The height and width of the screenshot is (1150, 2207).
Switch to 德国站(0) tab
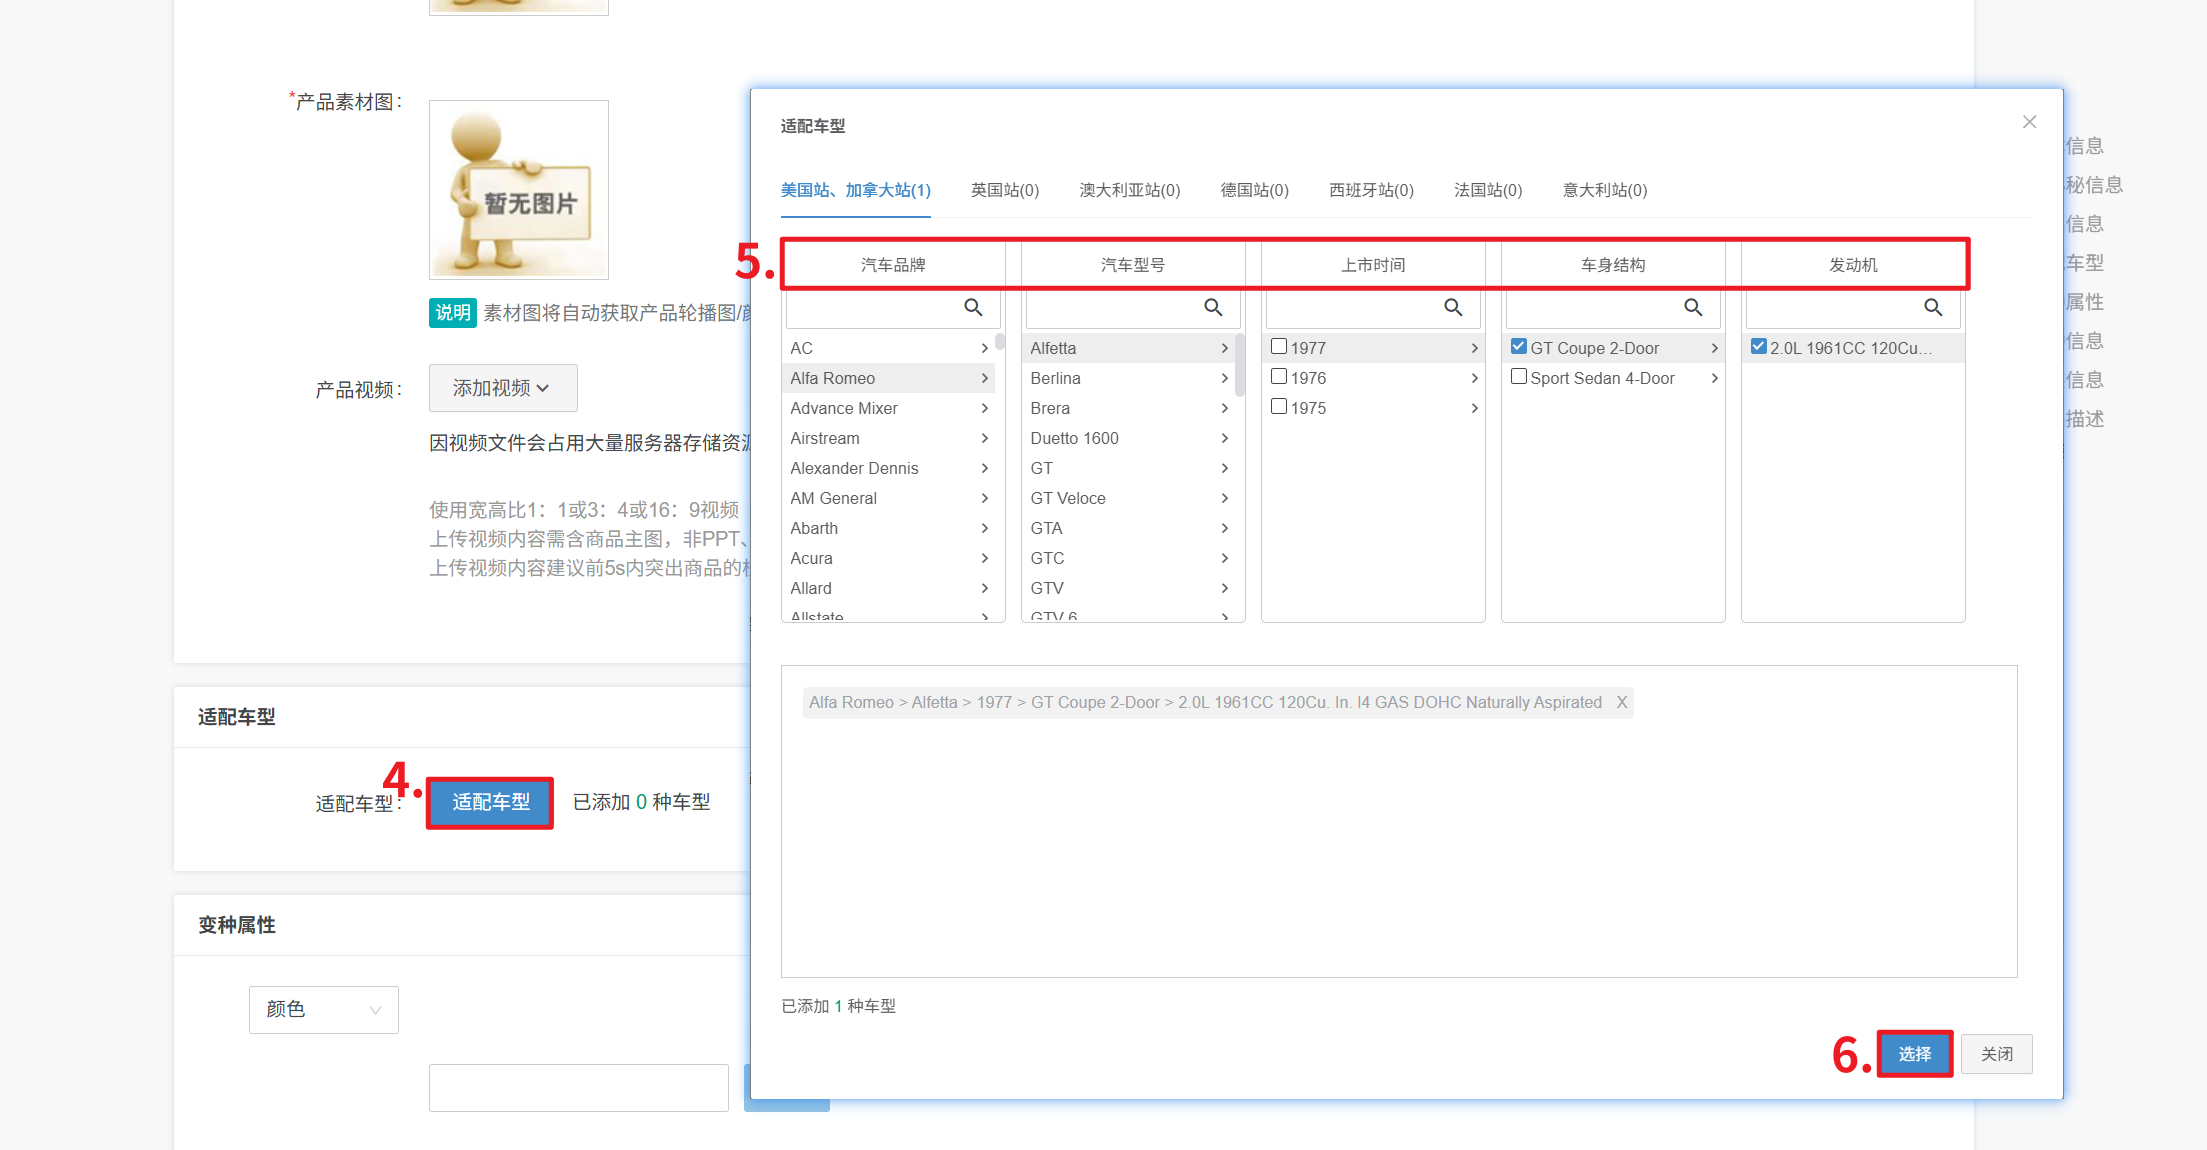1254,190
